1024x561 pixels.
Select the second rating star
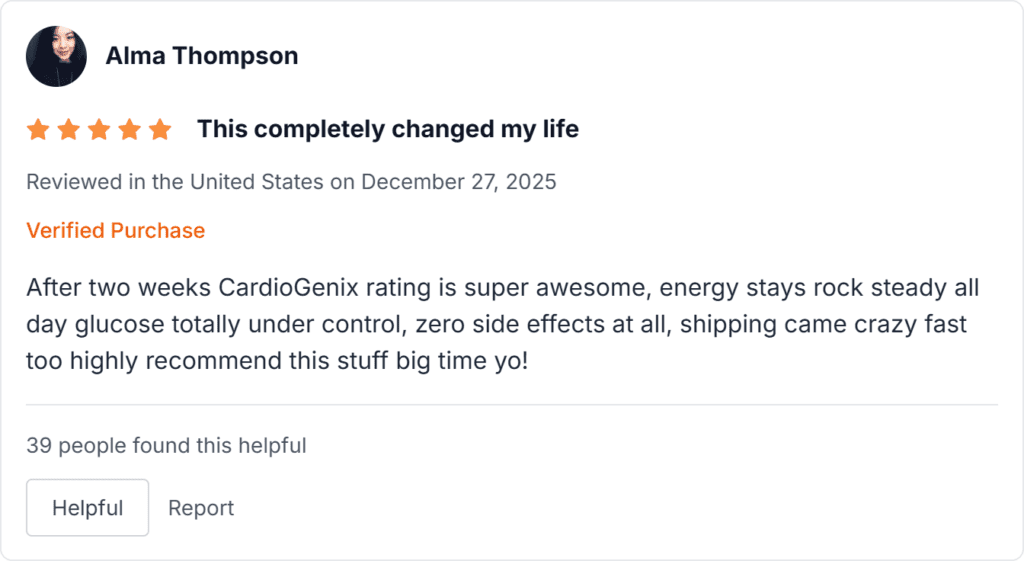68,129
